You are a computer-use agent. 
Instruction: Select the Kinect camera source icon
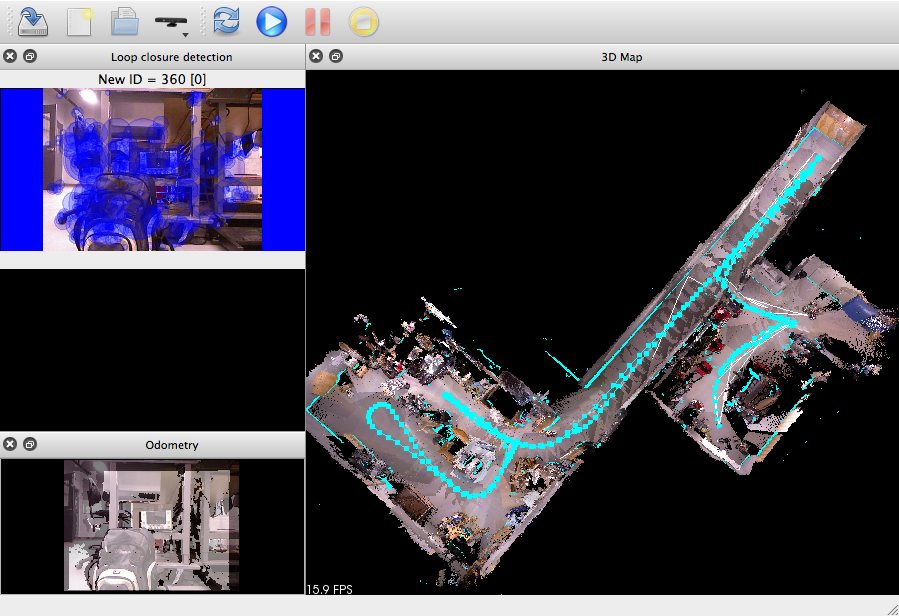point(169,20)
